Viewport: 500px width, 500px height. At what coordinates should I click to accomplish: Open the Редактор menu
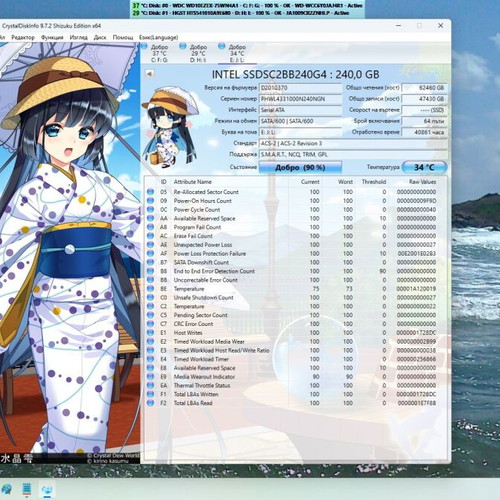(x=23, y=37)
